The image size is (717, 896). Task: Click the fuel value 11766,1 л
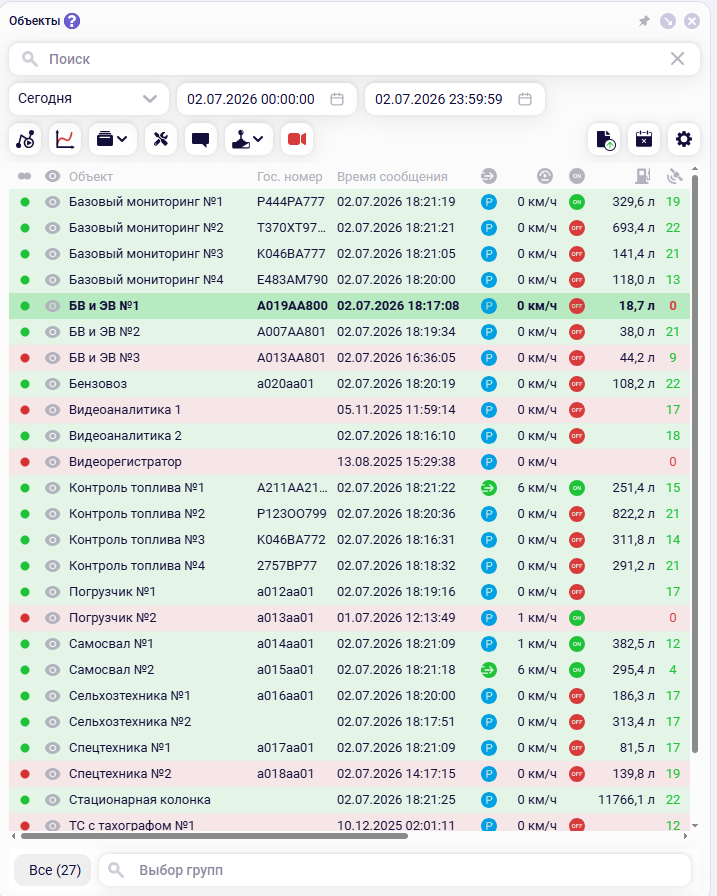point(626,800)
